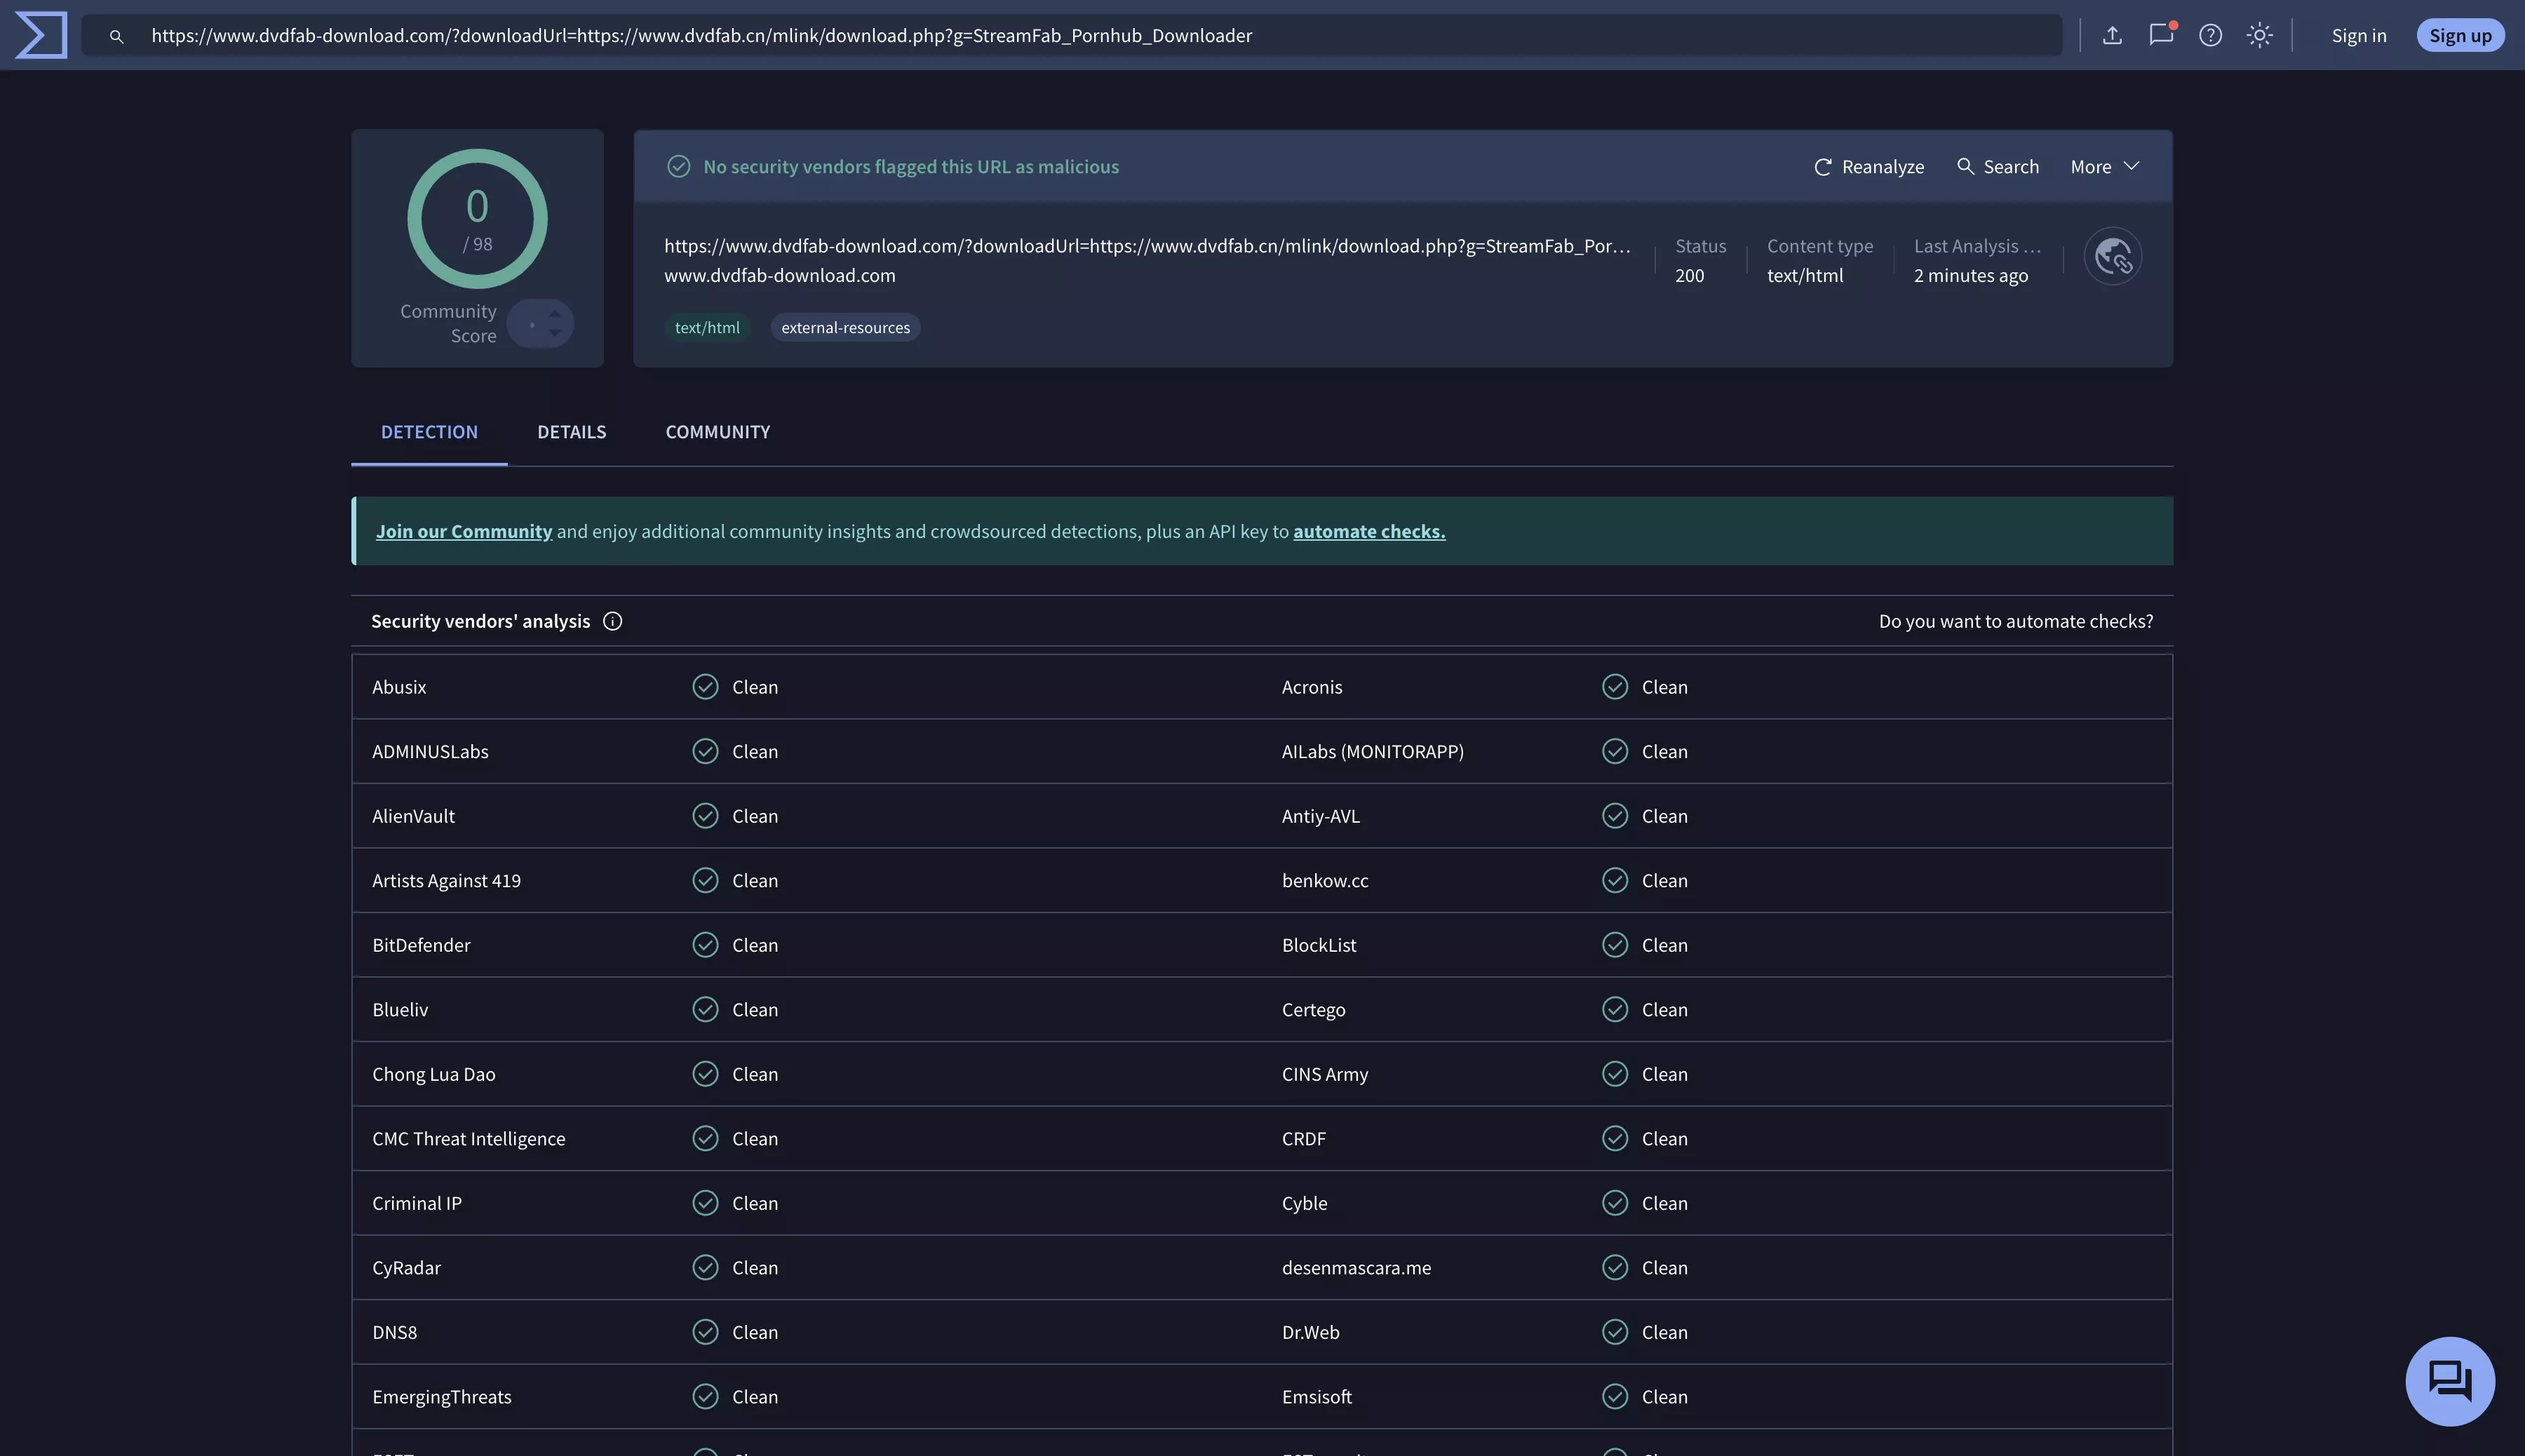Click the Sign up button
Screen dimensions: 2525x1456
2460,35
